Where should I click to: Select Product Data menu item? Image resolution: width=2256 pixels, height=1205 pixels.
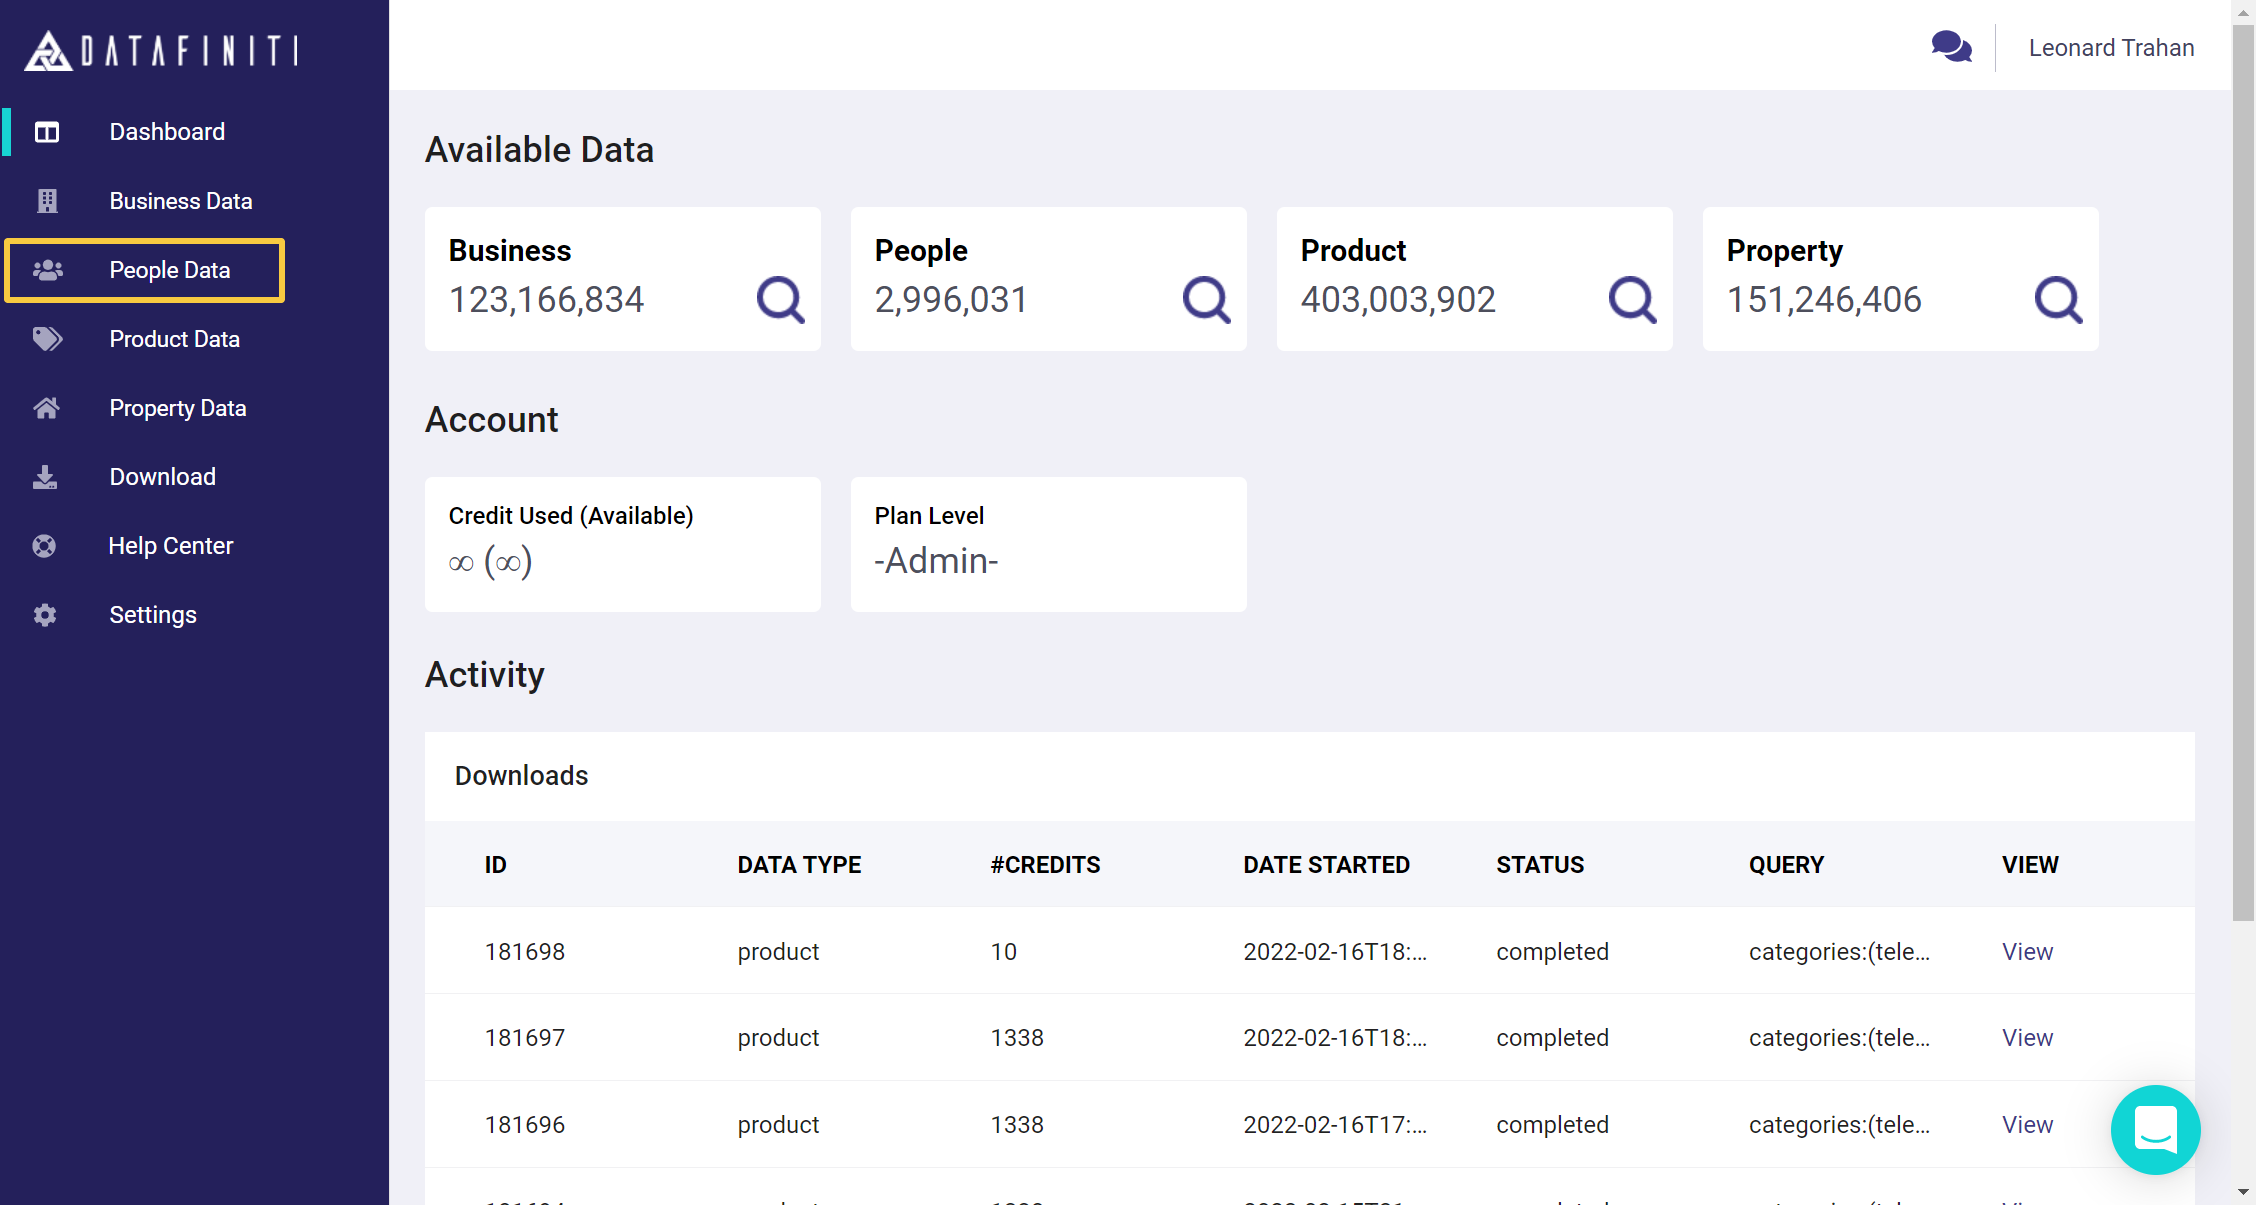coord(174,339)
